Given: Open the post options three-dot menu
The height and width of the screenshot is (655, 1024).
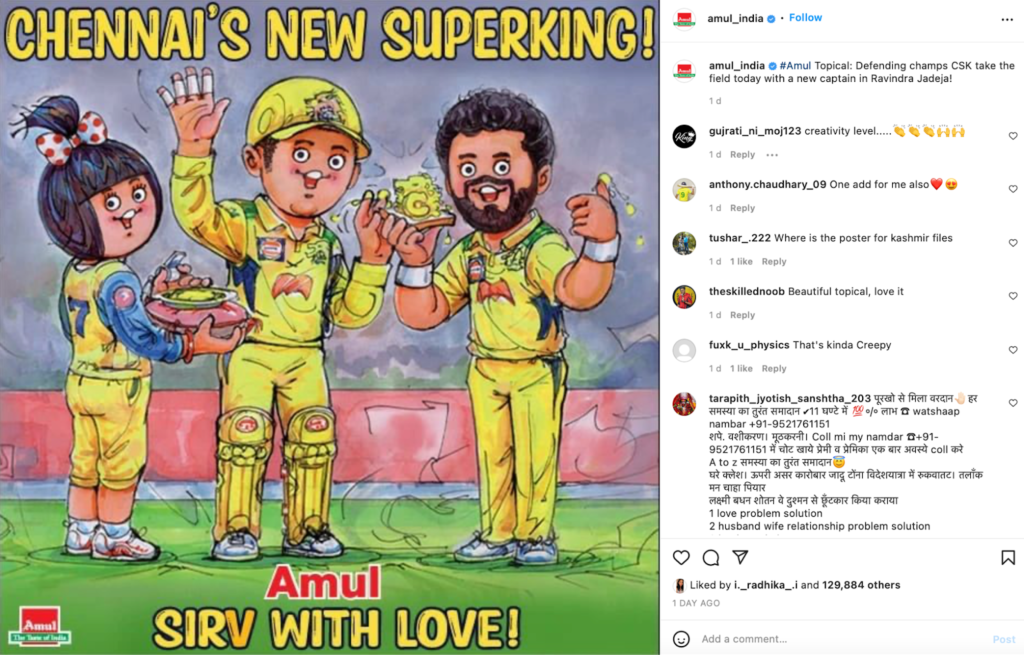Looking at the screenshot, I should tap(1007, 20).
